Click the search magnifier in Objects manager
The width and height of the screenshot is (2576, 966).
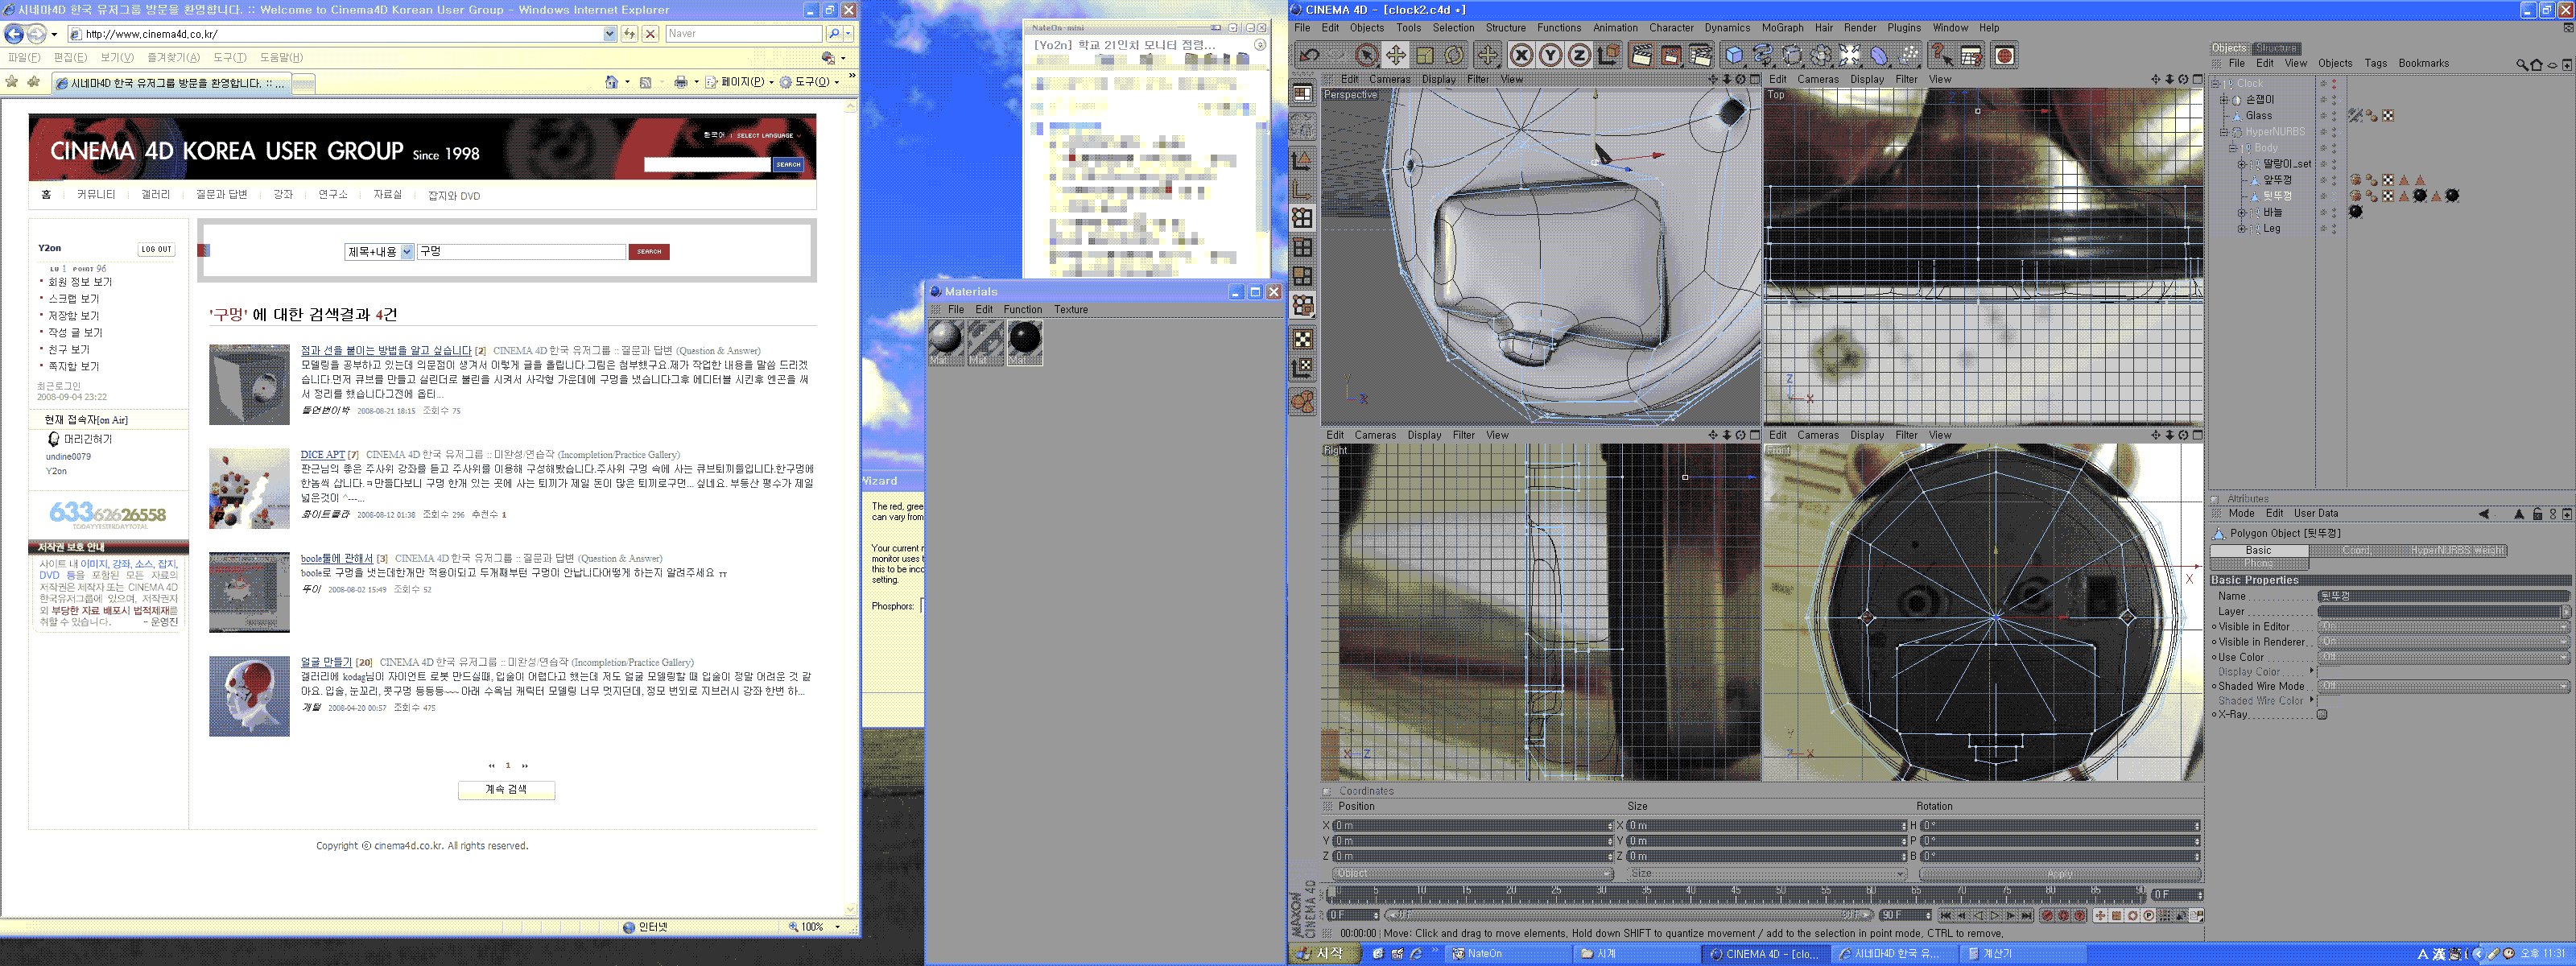point(2521,65)
